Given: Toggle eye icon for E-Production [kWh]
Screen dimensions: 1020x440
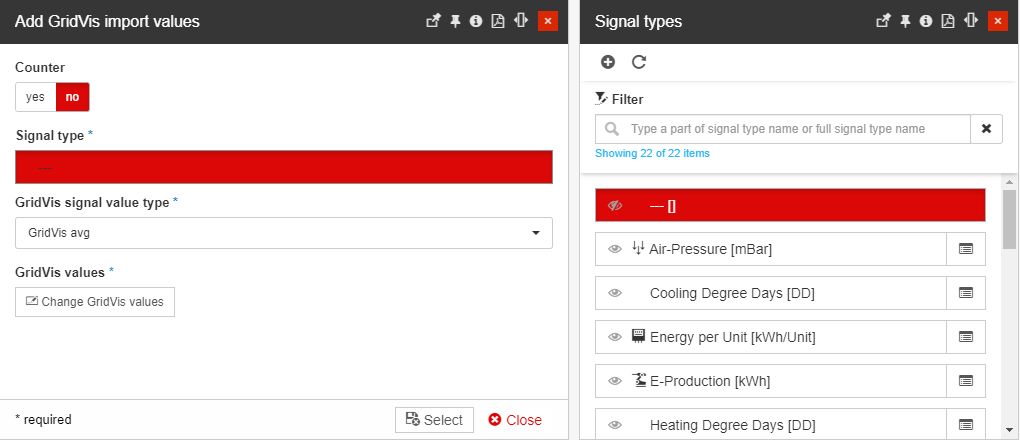Looking at the screenshot, I should point(615,381).
